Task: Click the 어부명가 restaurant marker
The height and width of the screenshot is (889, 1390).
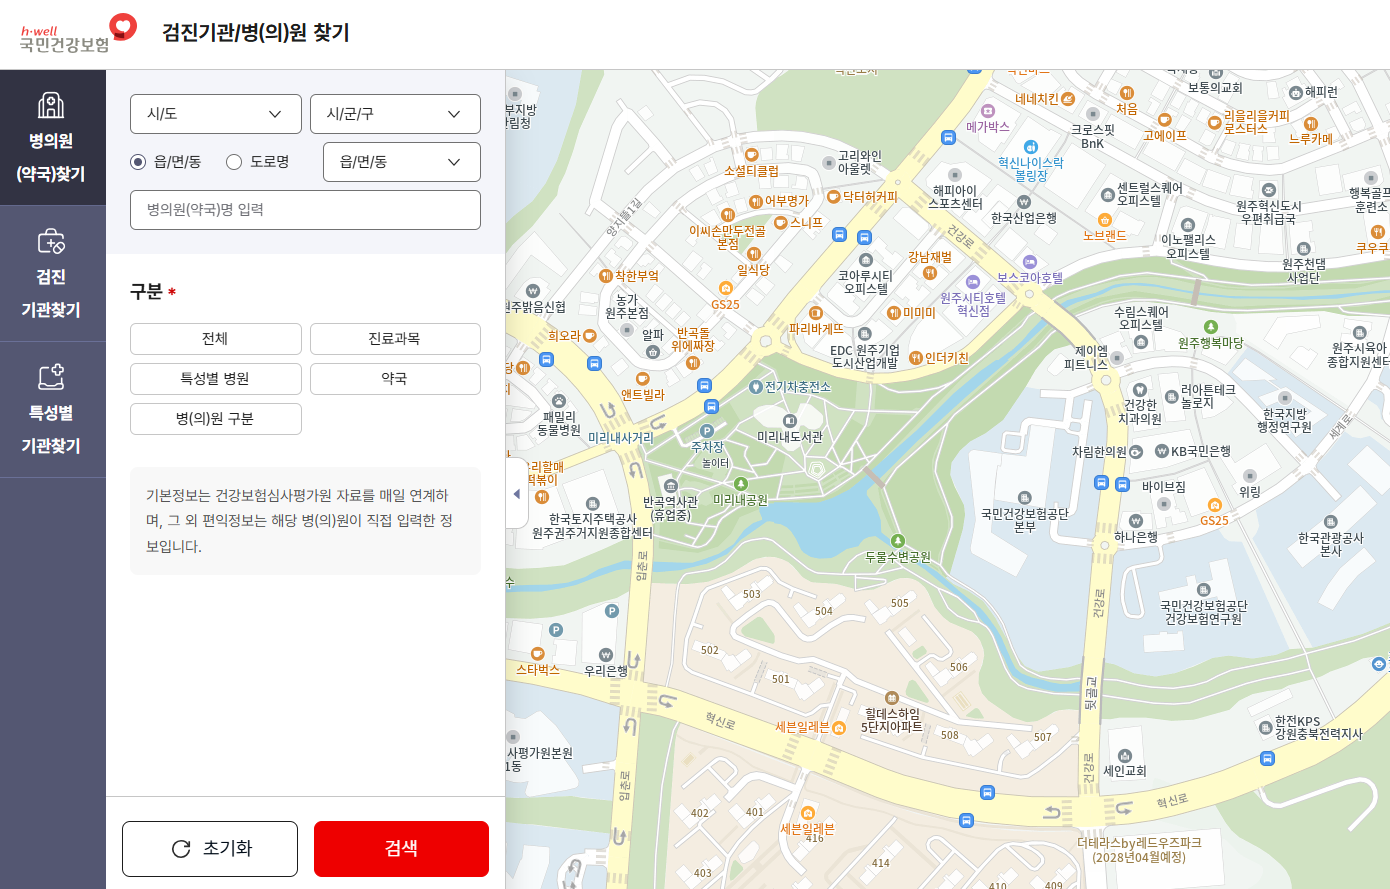Action: pyautogui.click(x=756, y=202)
